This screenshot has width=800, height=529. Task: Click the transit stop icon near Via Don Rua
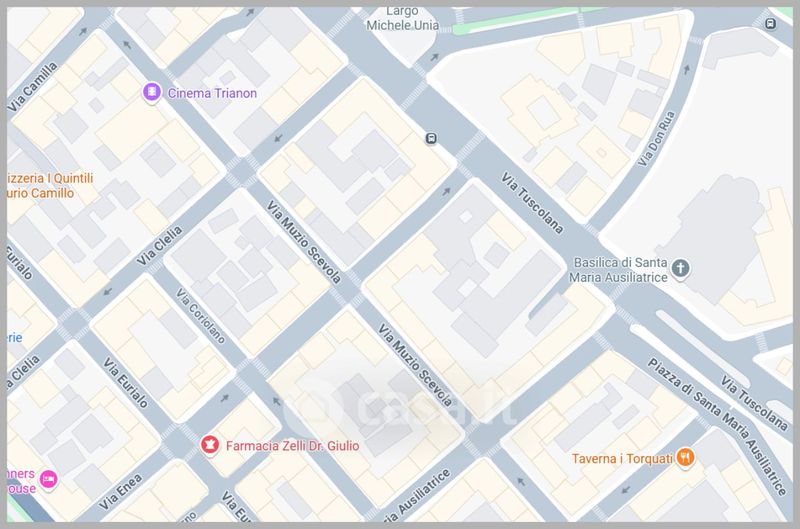pos(770,23)
